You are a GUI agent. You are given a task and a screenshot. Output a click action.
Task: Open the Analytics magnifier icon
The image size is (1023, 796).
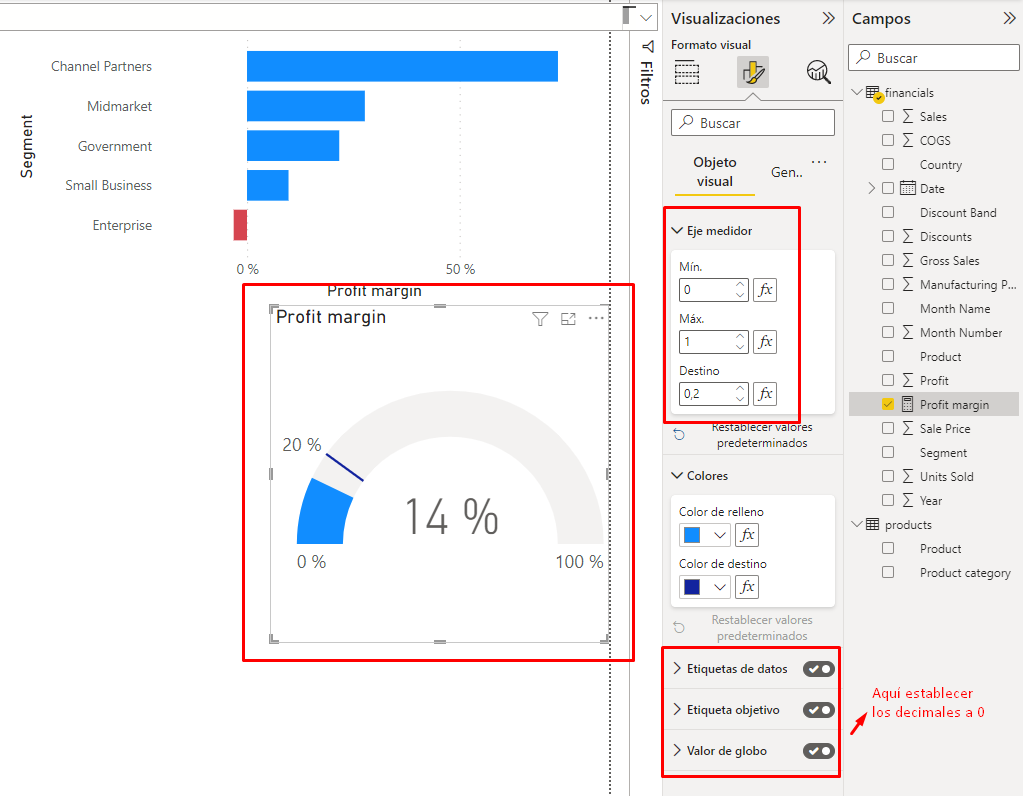pyautogui.click(x=818, y=72)
